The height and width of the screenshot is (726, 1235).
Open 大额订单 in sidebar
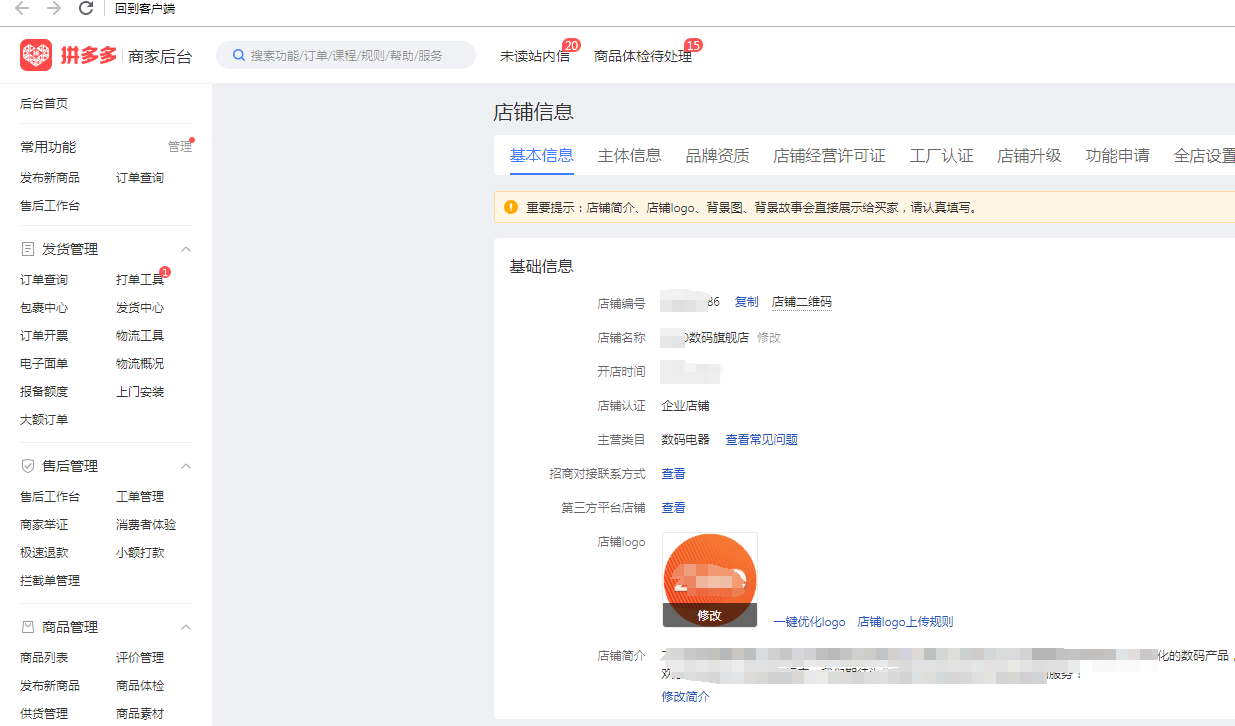44,420
